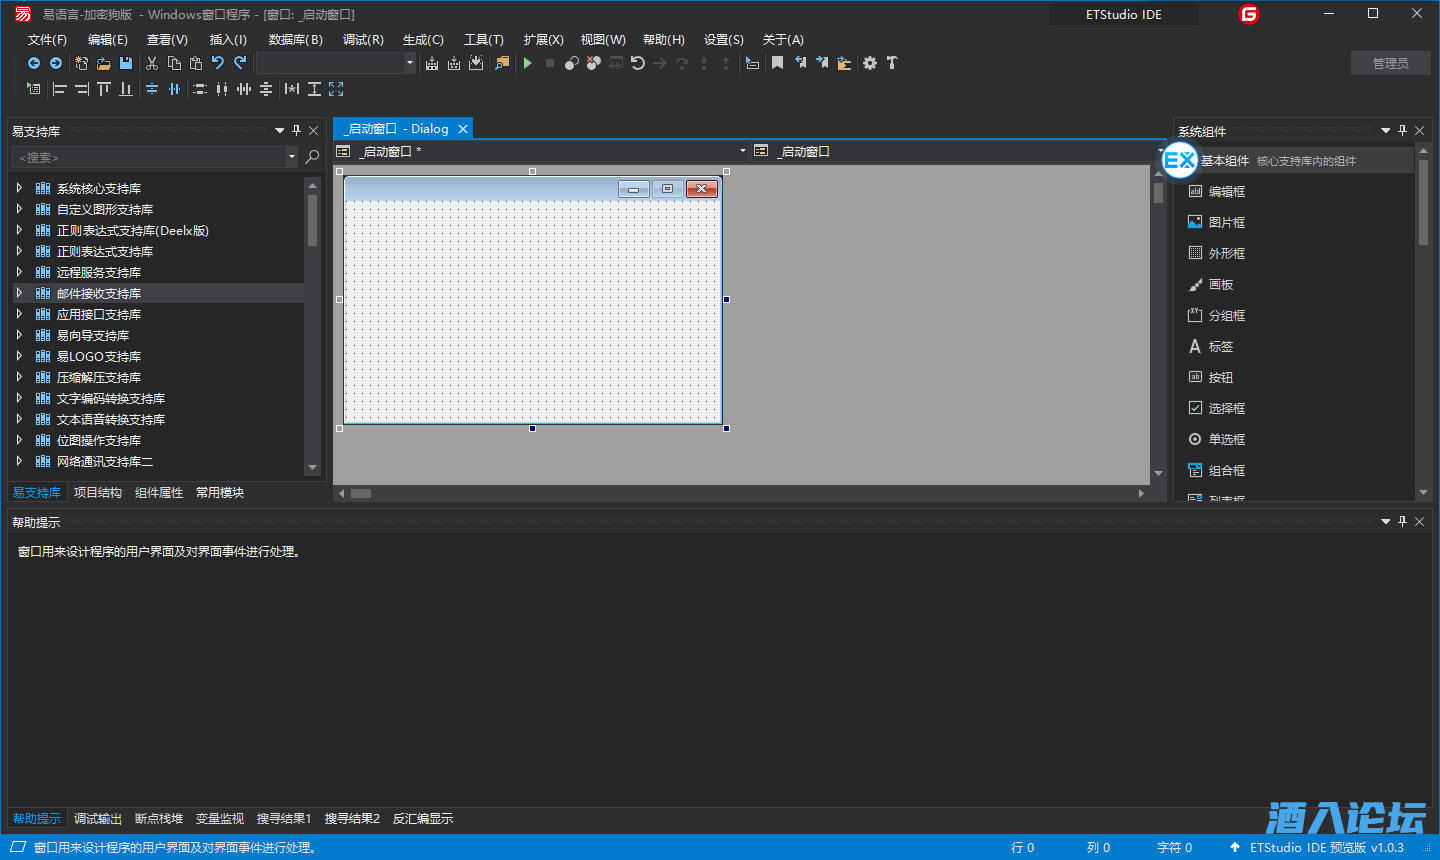Image resolution: width=1440 pixels, height=860 pixels.
Task: Open the 调试(R) menu
Action: point(363,40)
